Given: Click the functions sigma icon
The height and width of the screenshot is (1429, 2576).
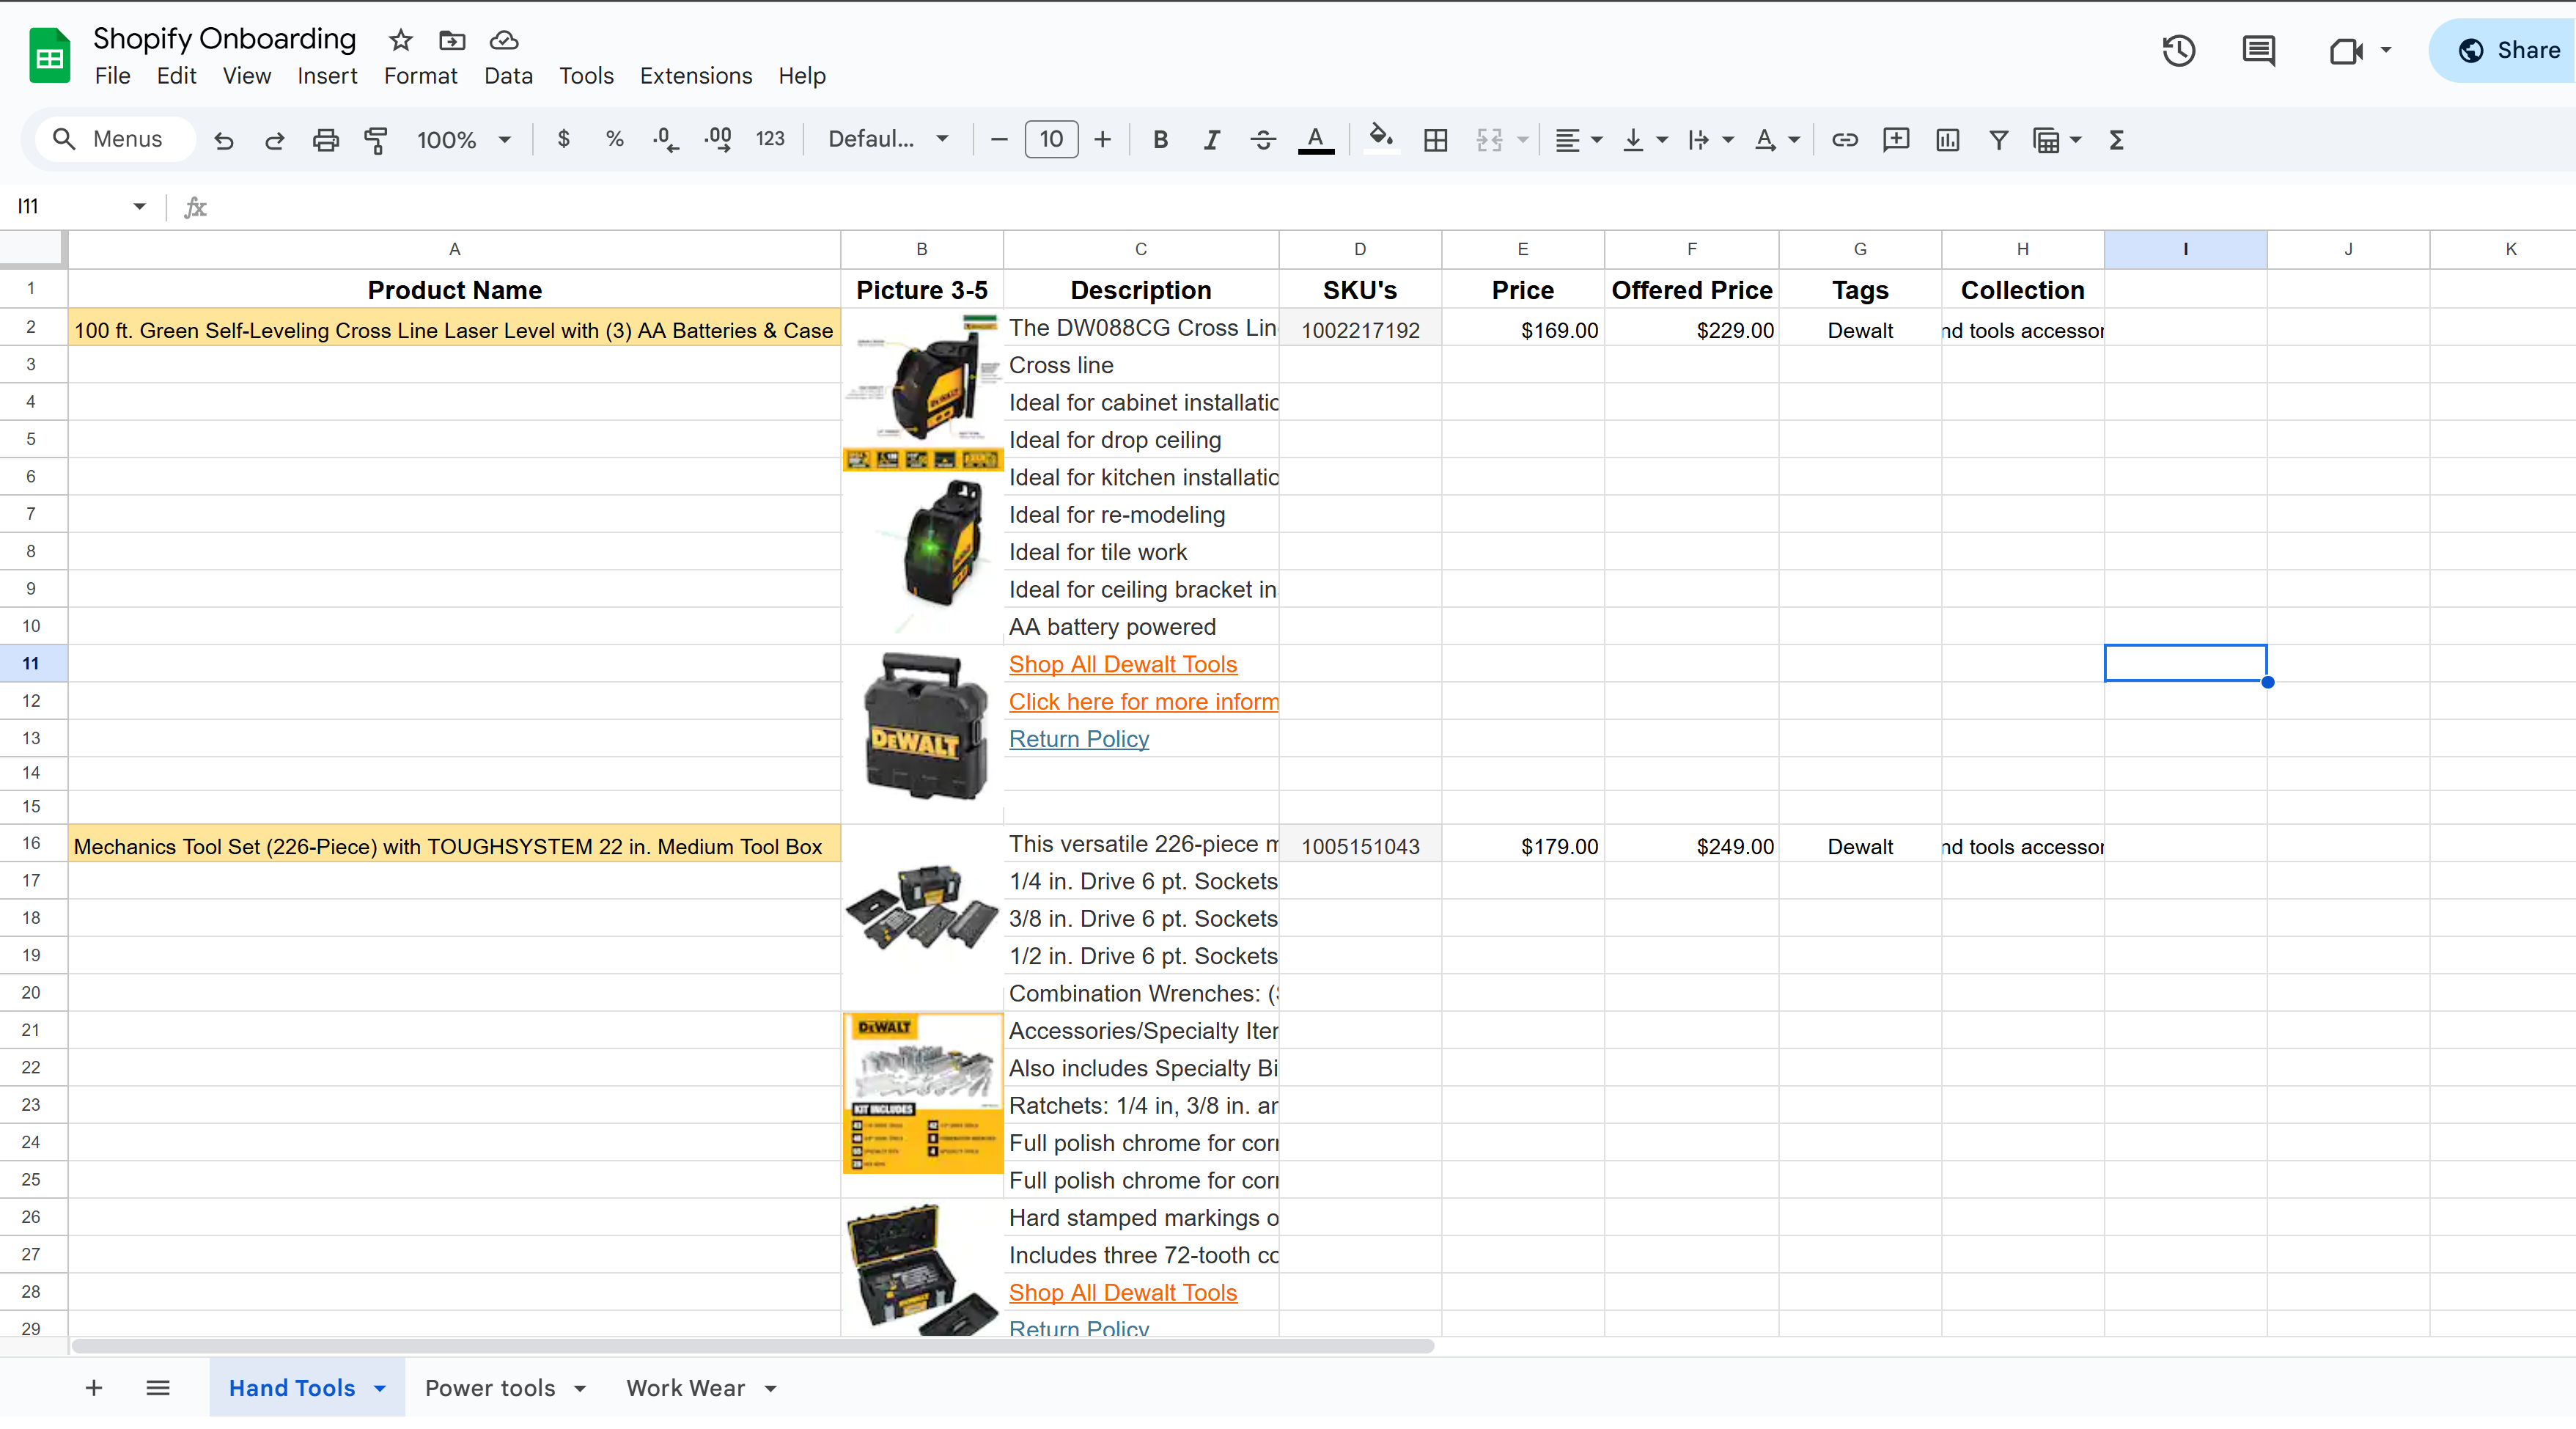Looking at the screenshot, I should 2116,140.
